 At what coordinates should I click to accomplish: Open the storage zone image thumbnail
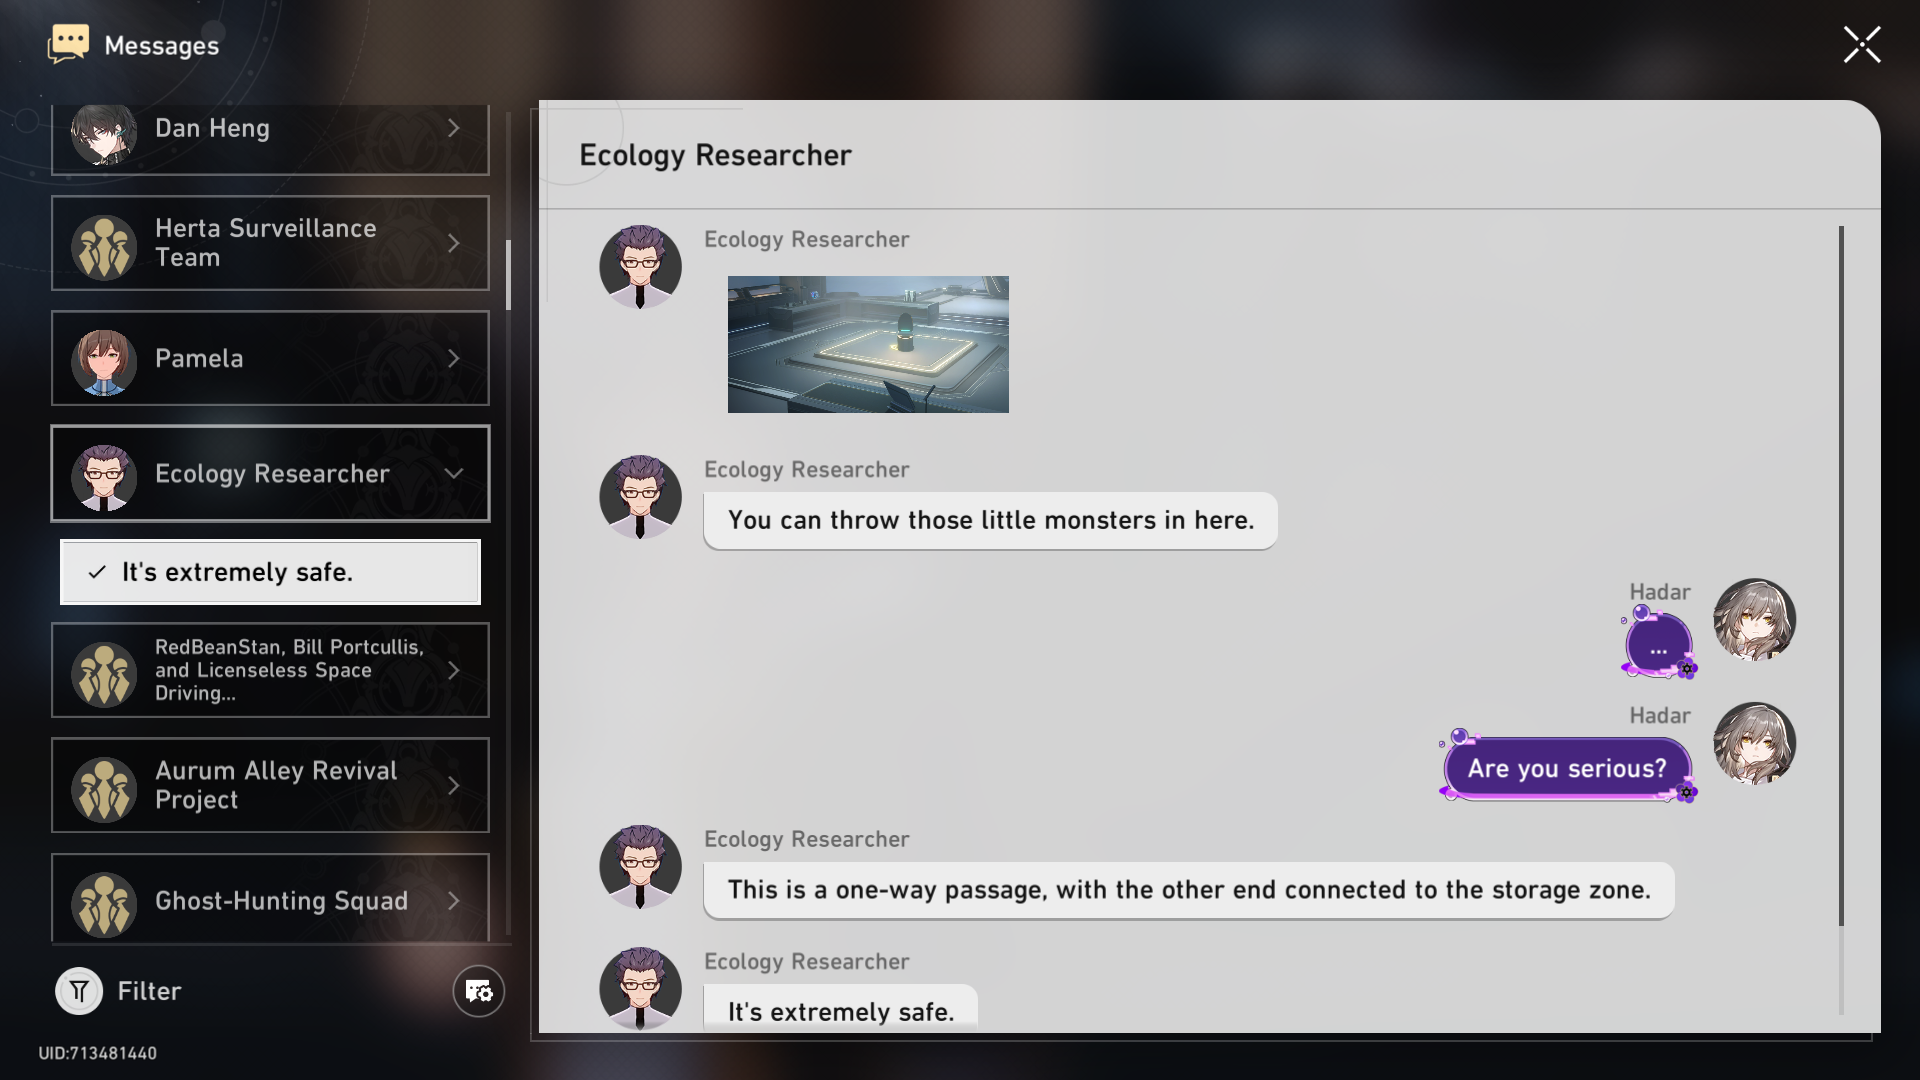click(868, 344)
